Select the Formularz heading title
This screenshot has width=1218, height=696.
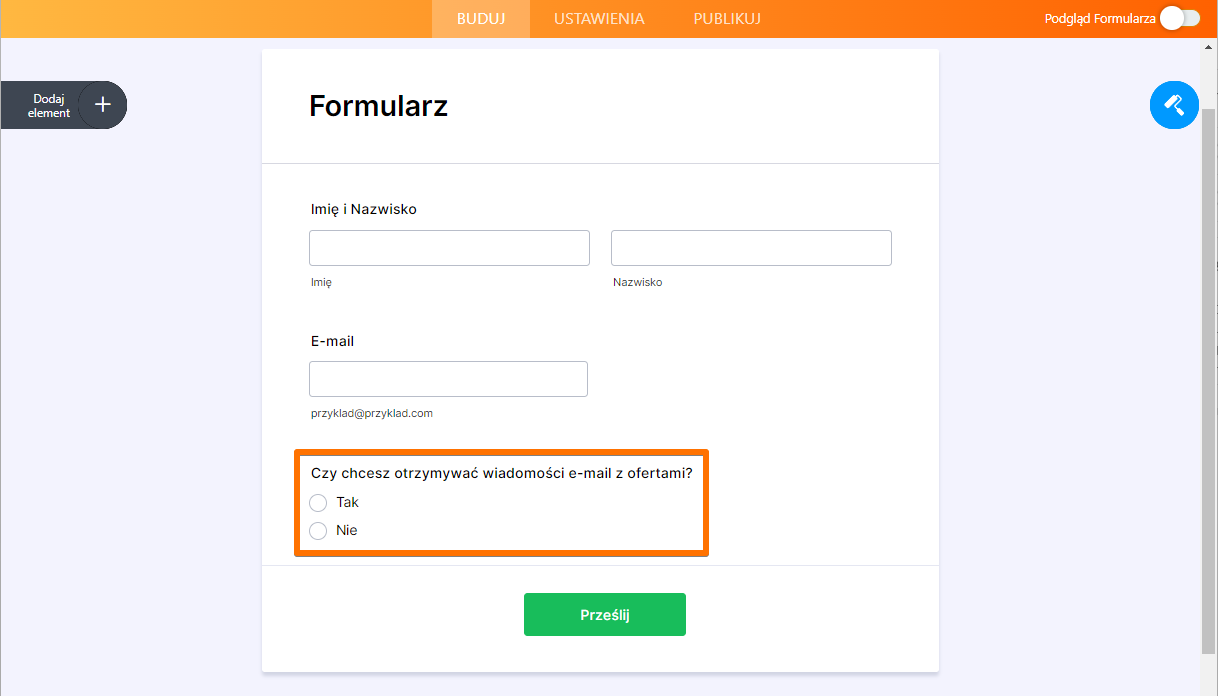click(378, 106)
